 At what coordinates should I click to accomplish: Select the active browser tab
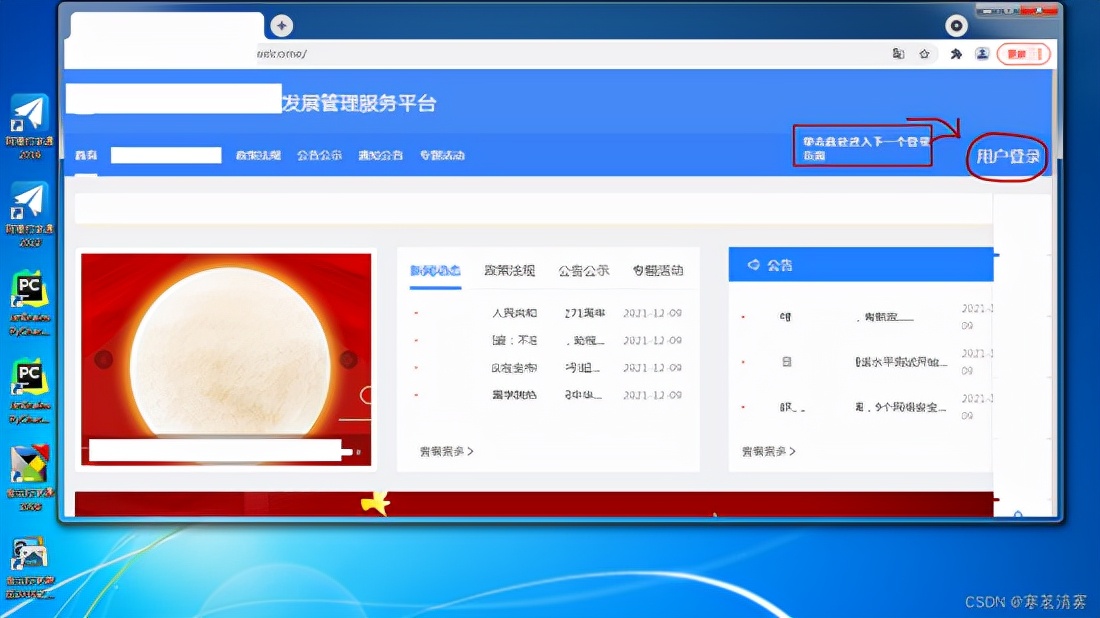[167, 26]
